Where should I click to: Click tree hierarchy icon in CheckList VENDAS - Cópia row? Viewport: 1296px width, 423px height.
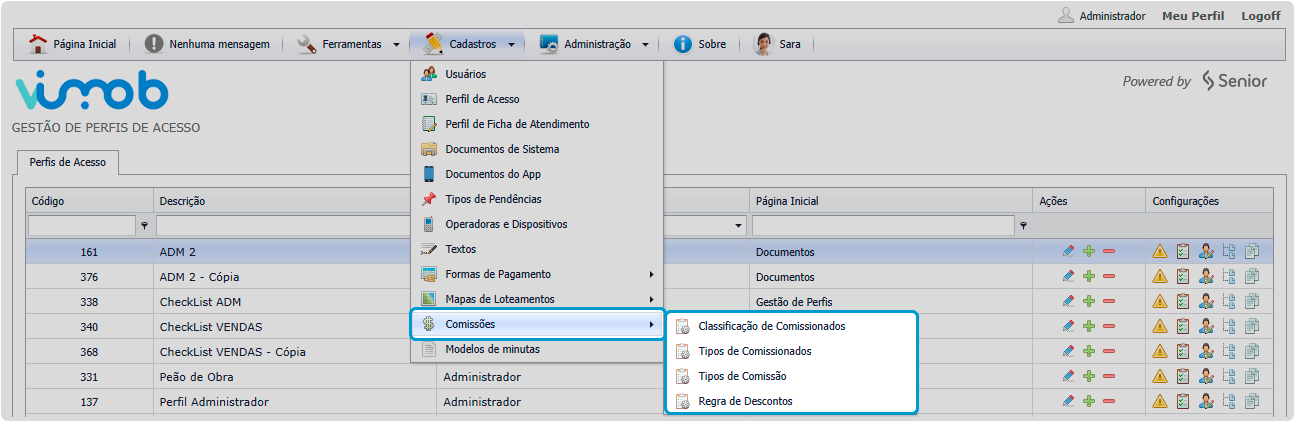click(1229, 351)
